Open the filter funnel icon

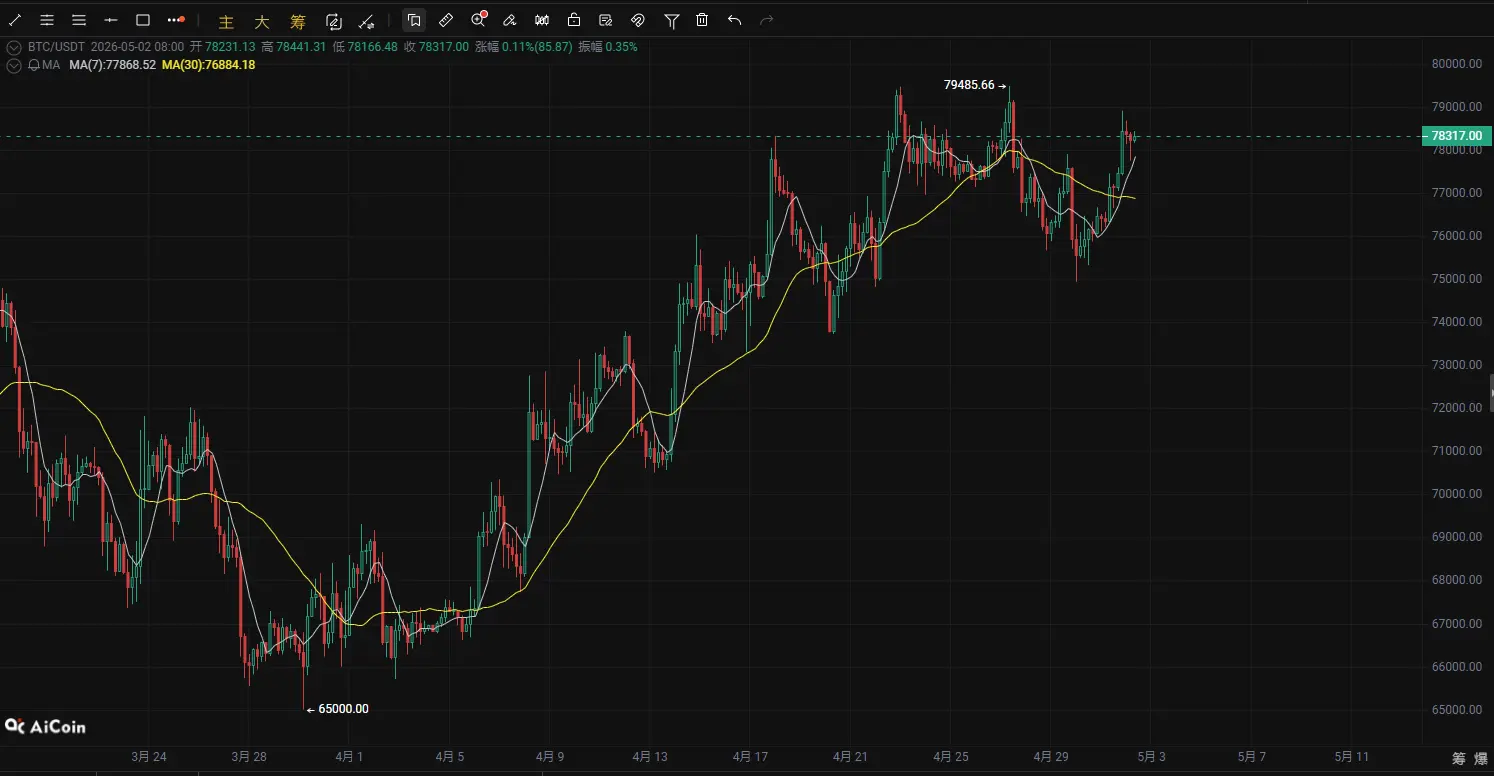click(x=671, y=20)
